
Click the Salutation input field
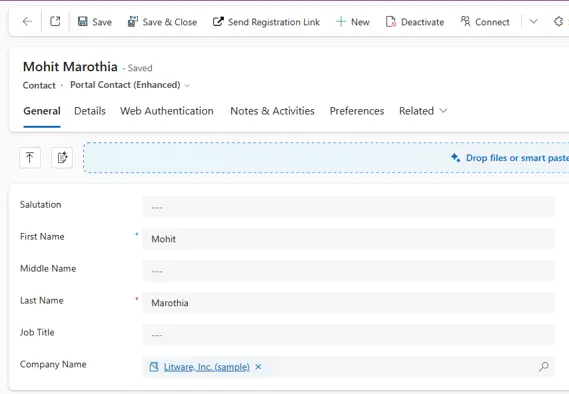[348, 207]
